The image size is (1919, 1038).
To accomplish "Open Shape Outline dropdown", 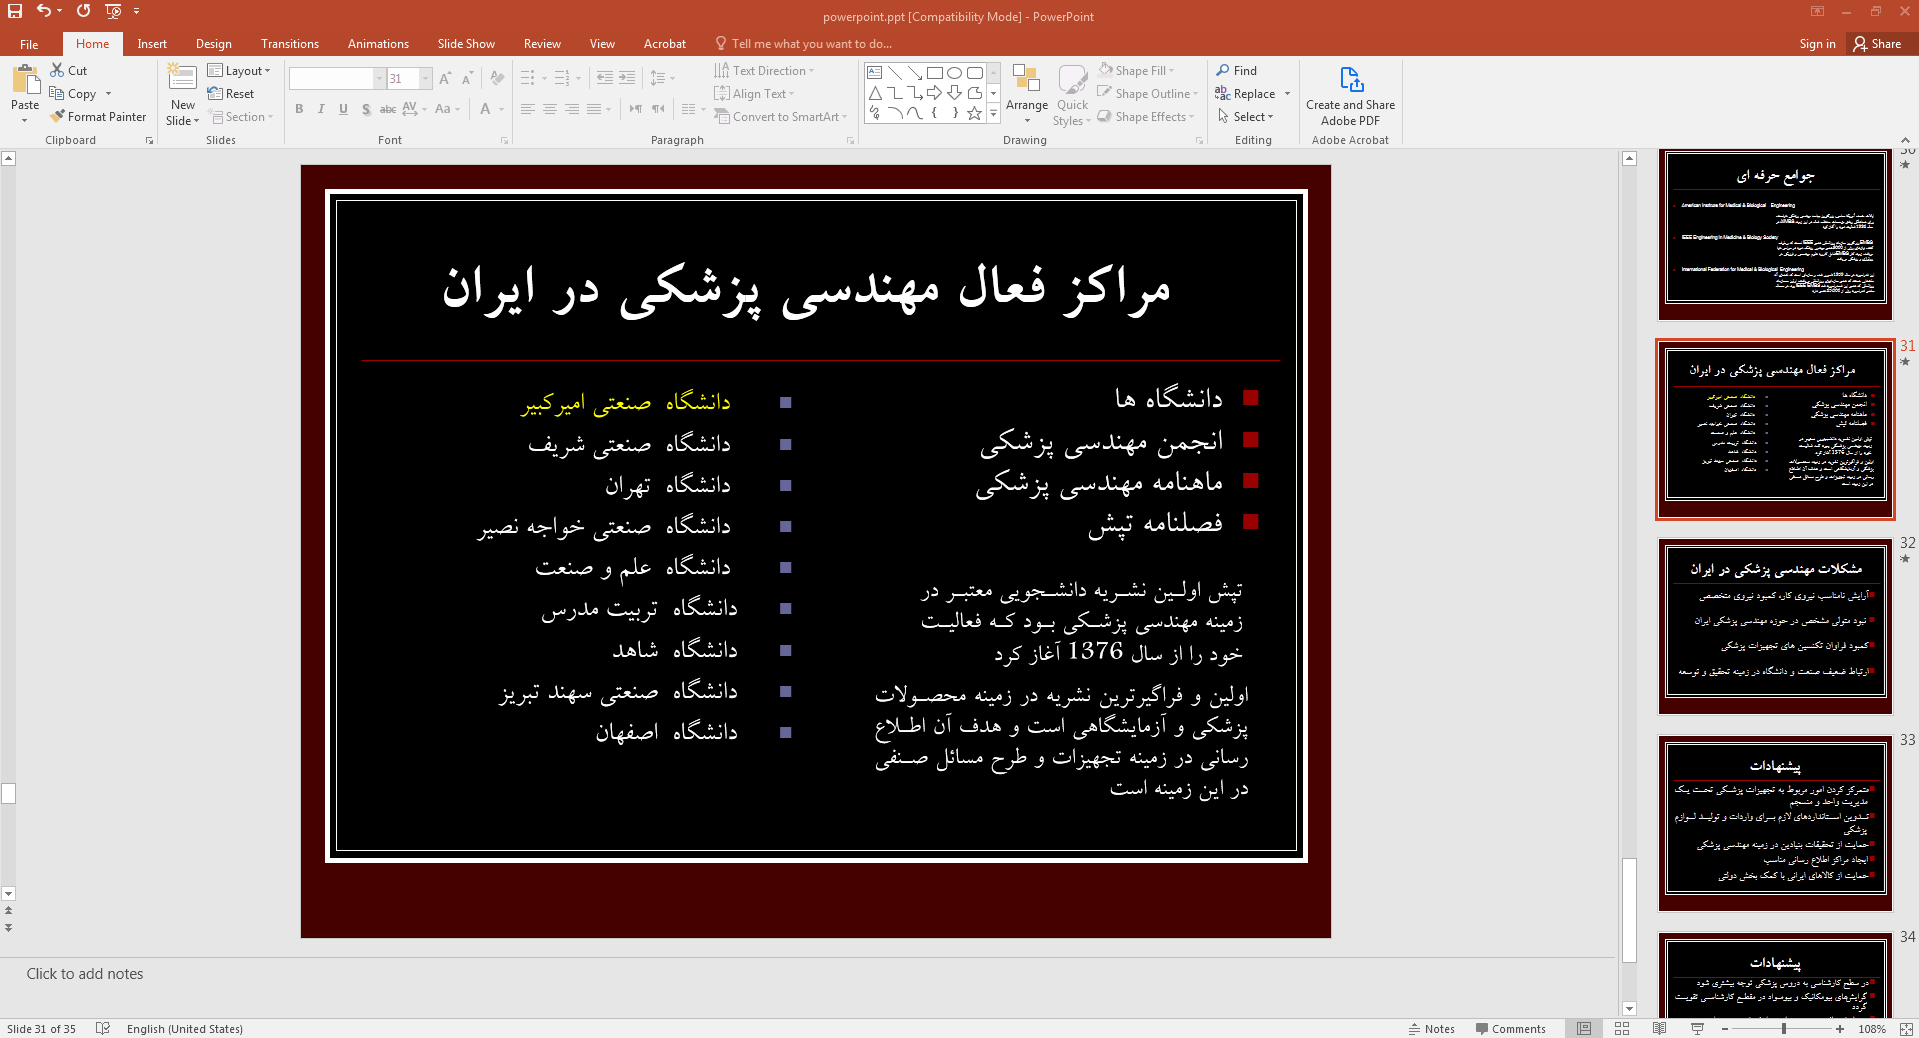I will 1147,94.
